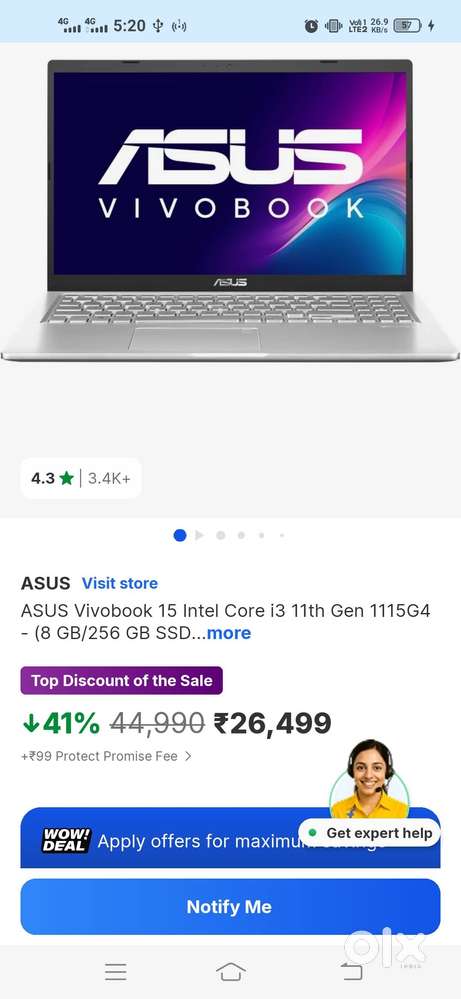Open the Visit store link
Screen dimensions: 461x999
120,583
